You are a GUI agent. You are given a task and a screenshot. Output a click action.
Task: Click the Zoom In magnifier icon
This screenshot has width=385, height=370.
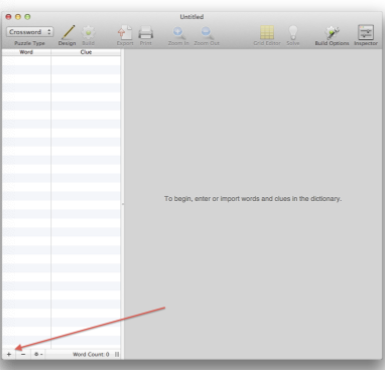(178, 33)
